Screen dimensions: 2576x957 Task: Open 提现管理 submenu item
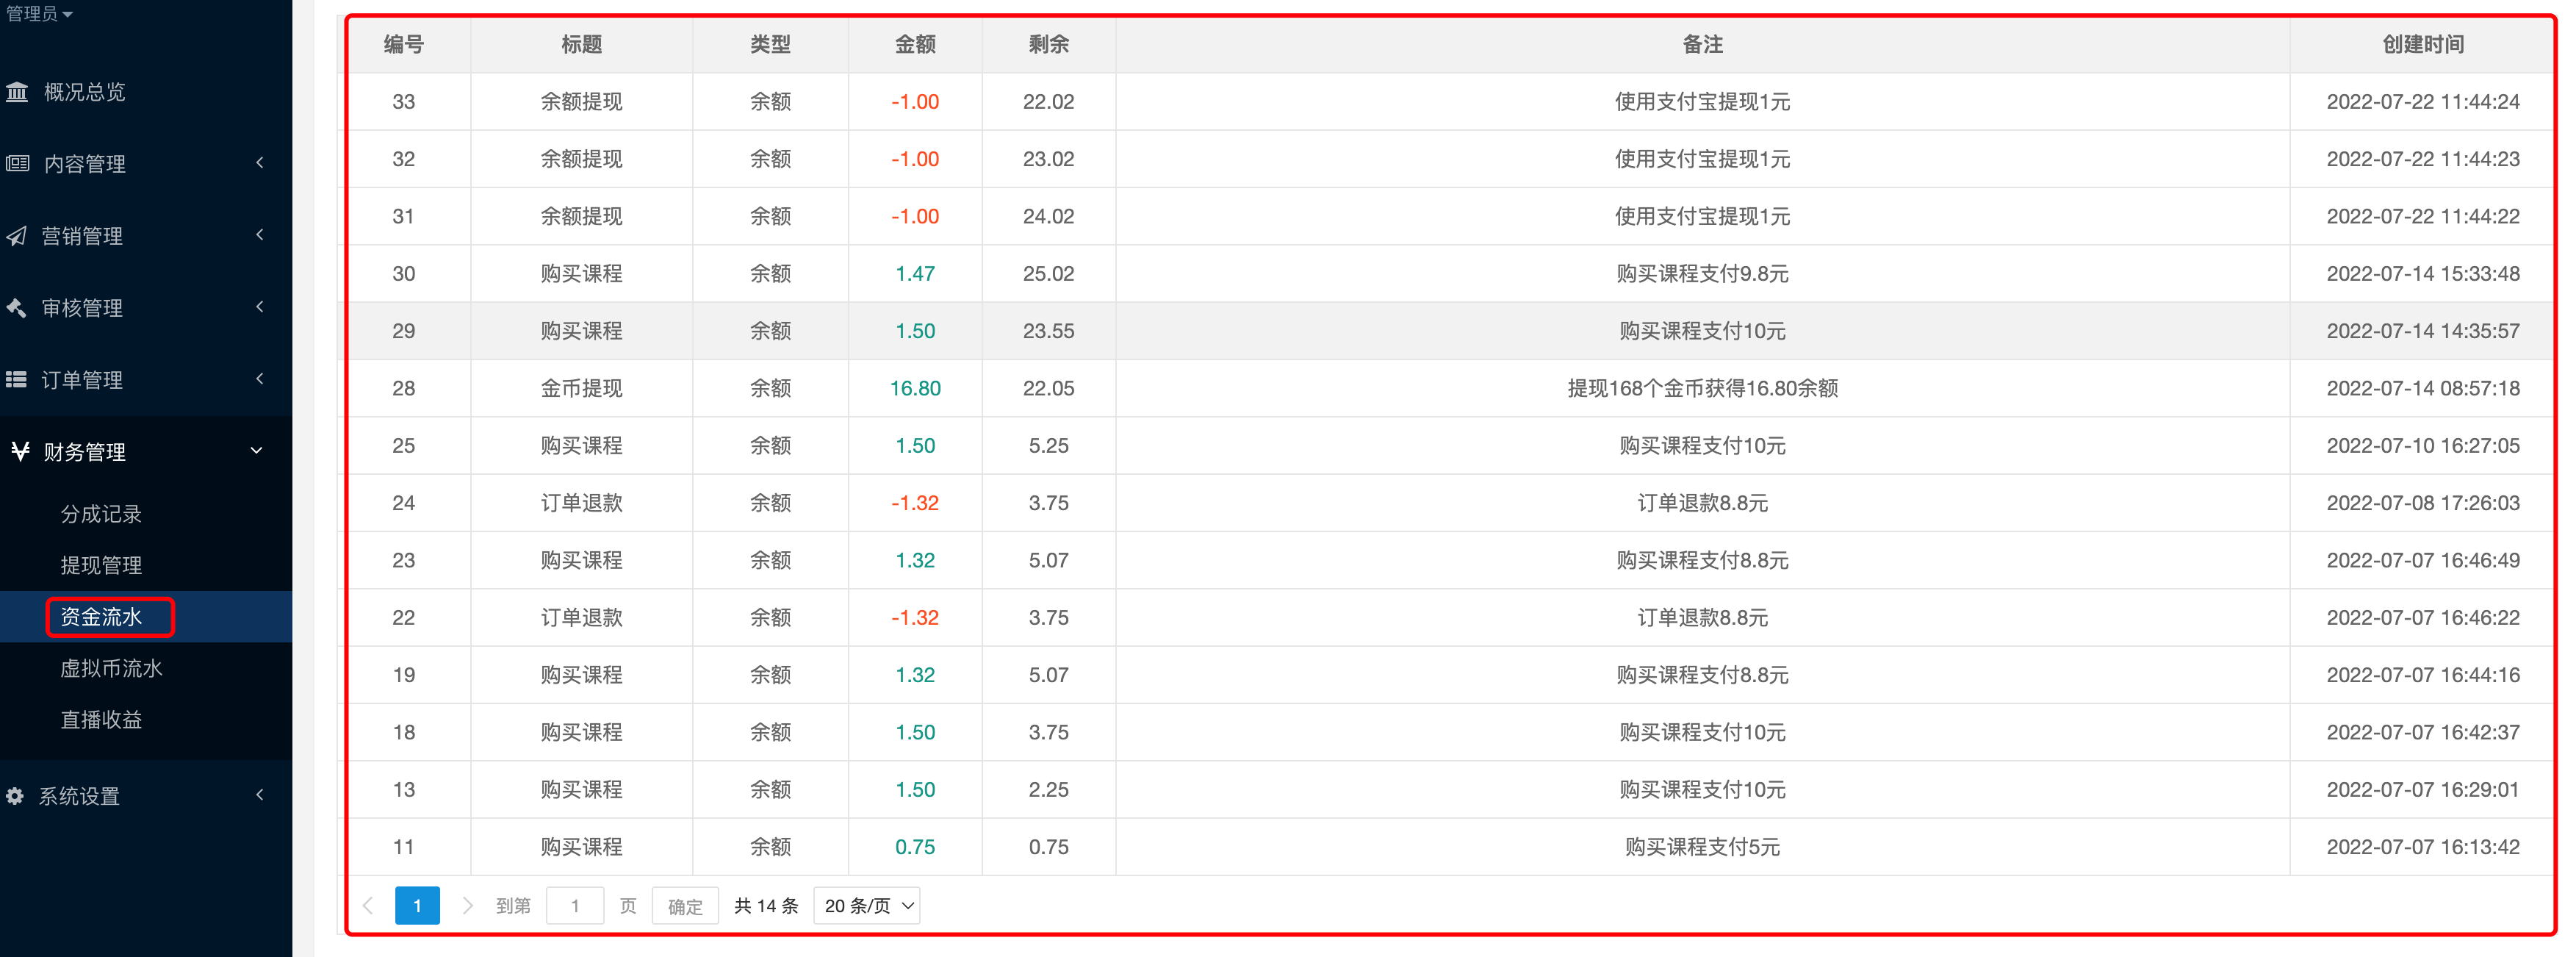point(101,565)
